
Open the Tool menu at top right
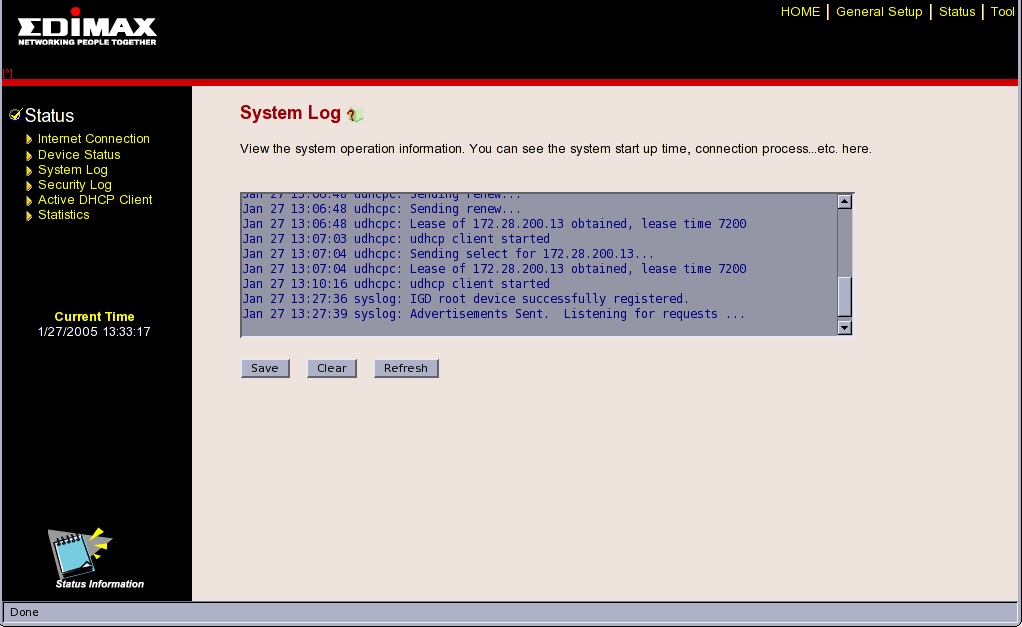pos(1002,12)
